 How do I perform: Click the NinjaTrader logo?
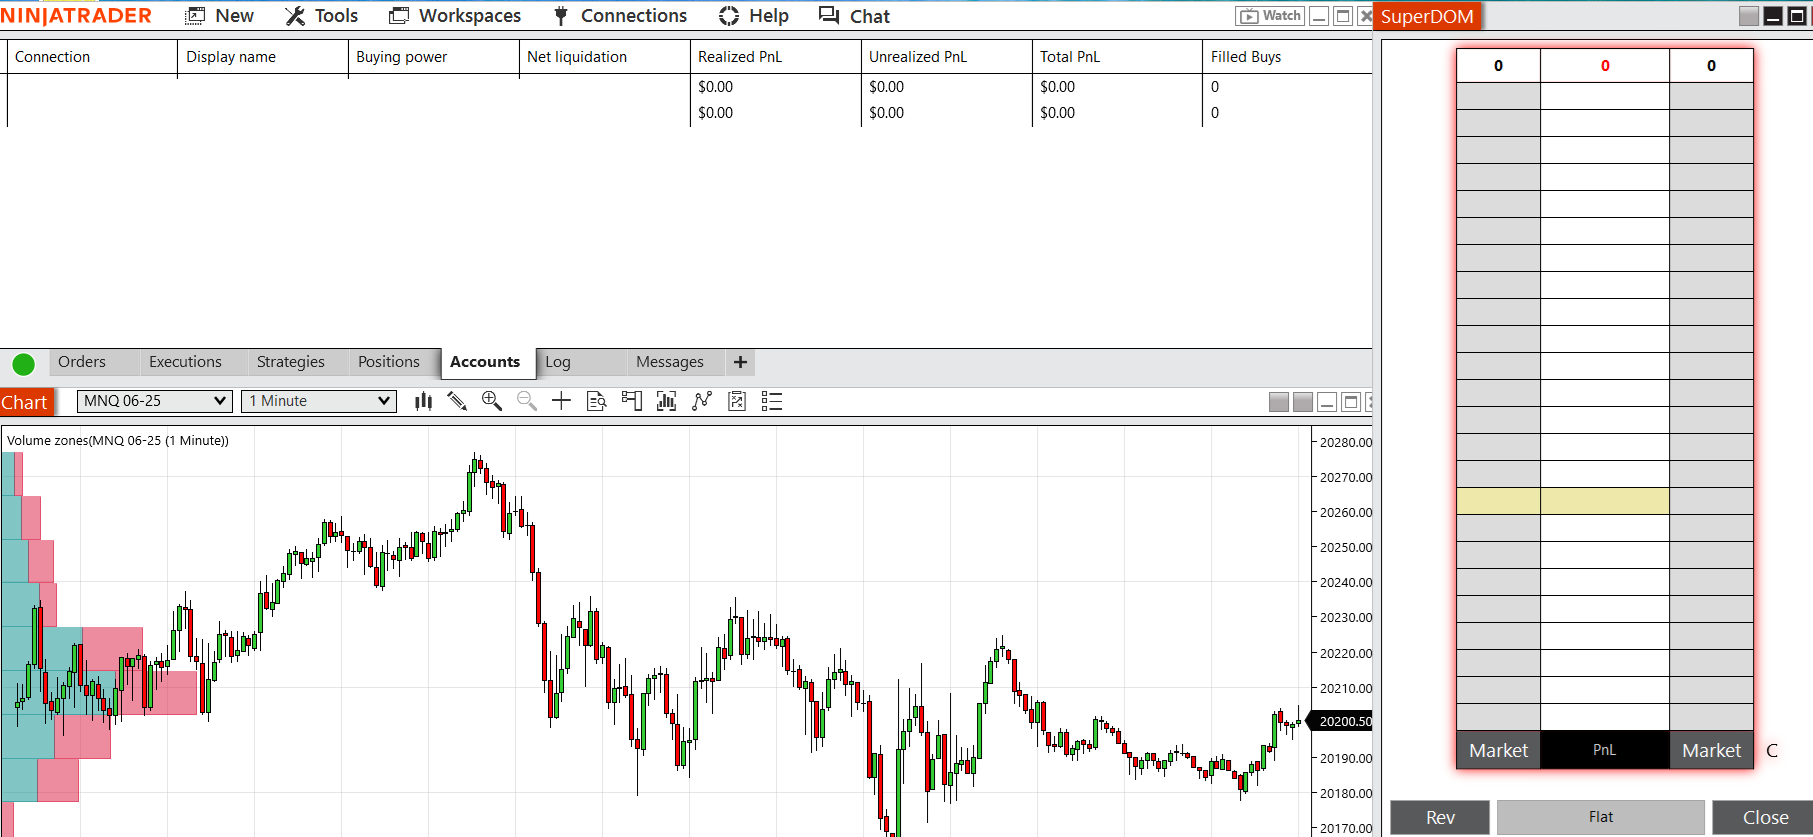(76, 16)
